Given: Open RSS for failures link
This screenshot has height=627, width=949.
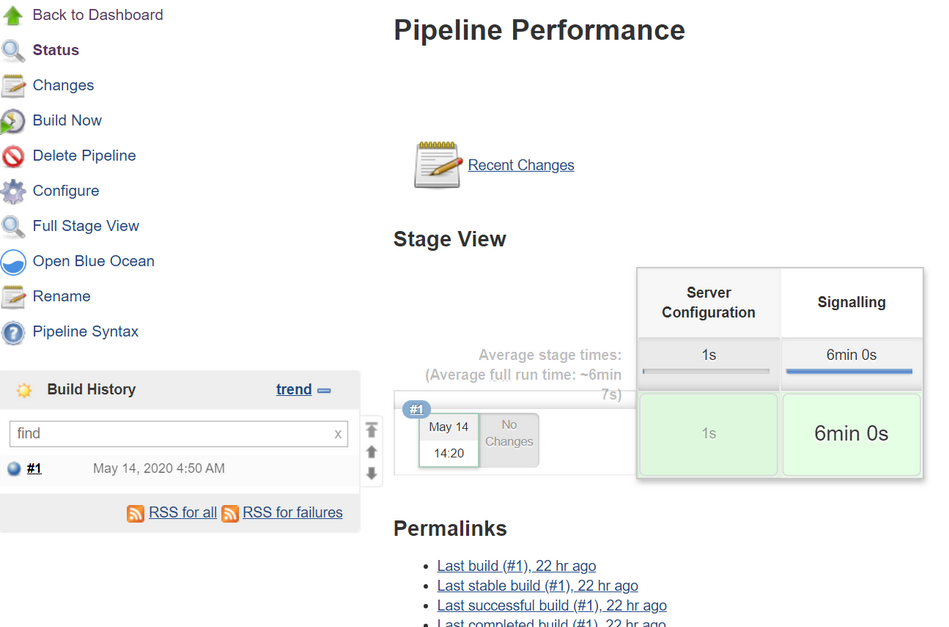Looking at the screenshot, I should tap(292, 513).
